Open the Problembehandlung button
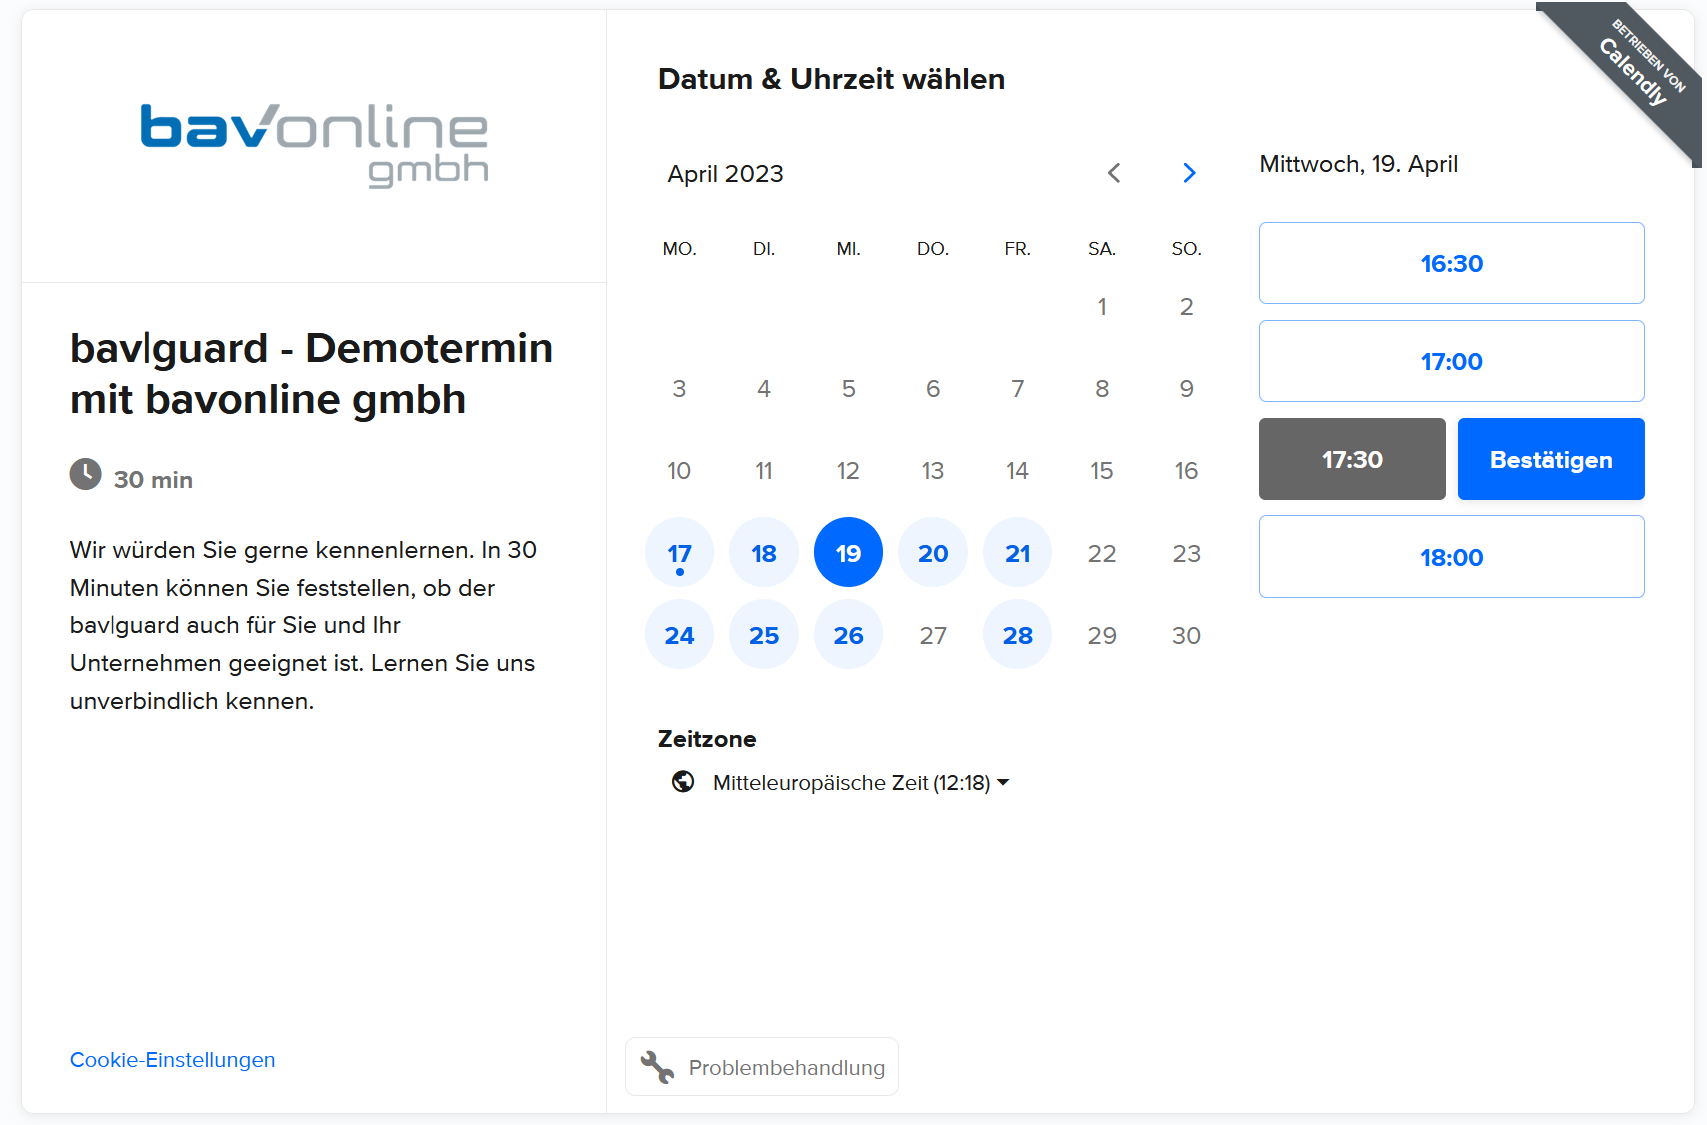 point(762,1067)
